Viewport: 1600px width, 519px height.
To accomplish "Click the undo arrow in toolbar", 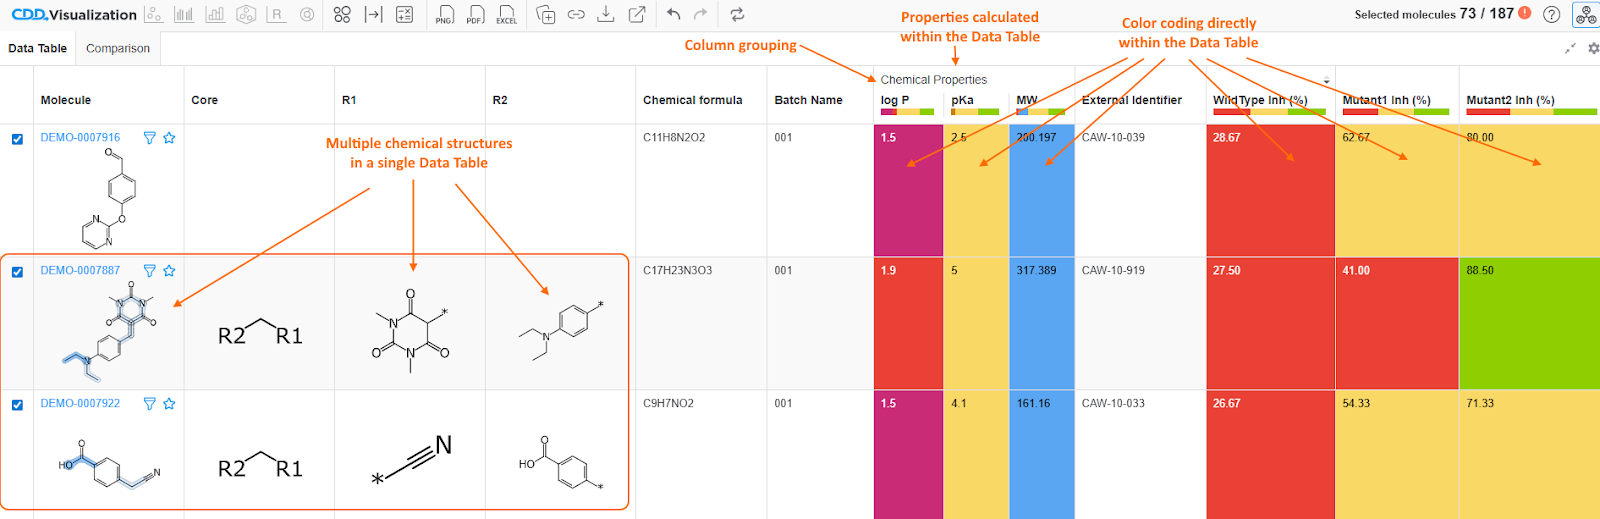I will point(673,14).
